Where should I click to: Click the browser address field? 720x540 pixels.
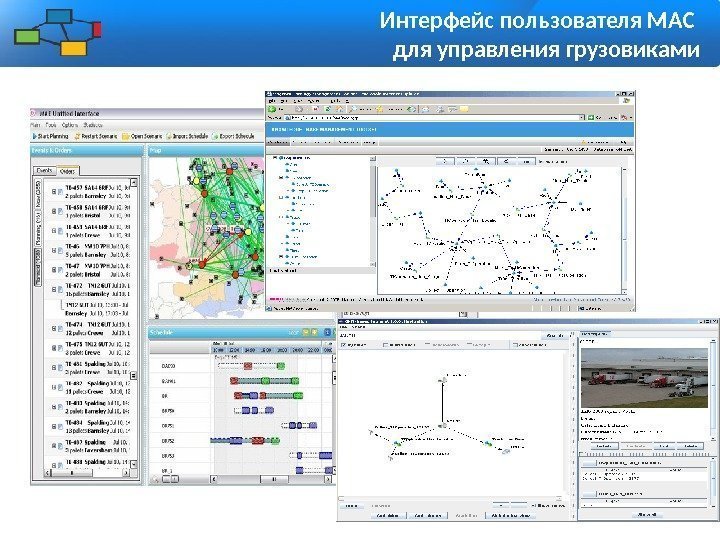(x=432, y=118)
